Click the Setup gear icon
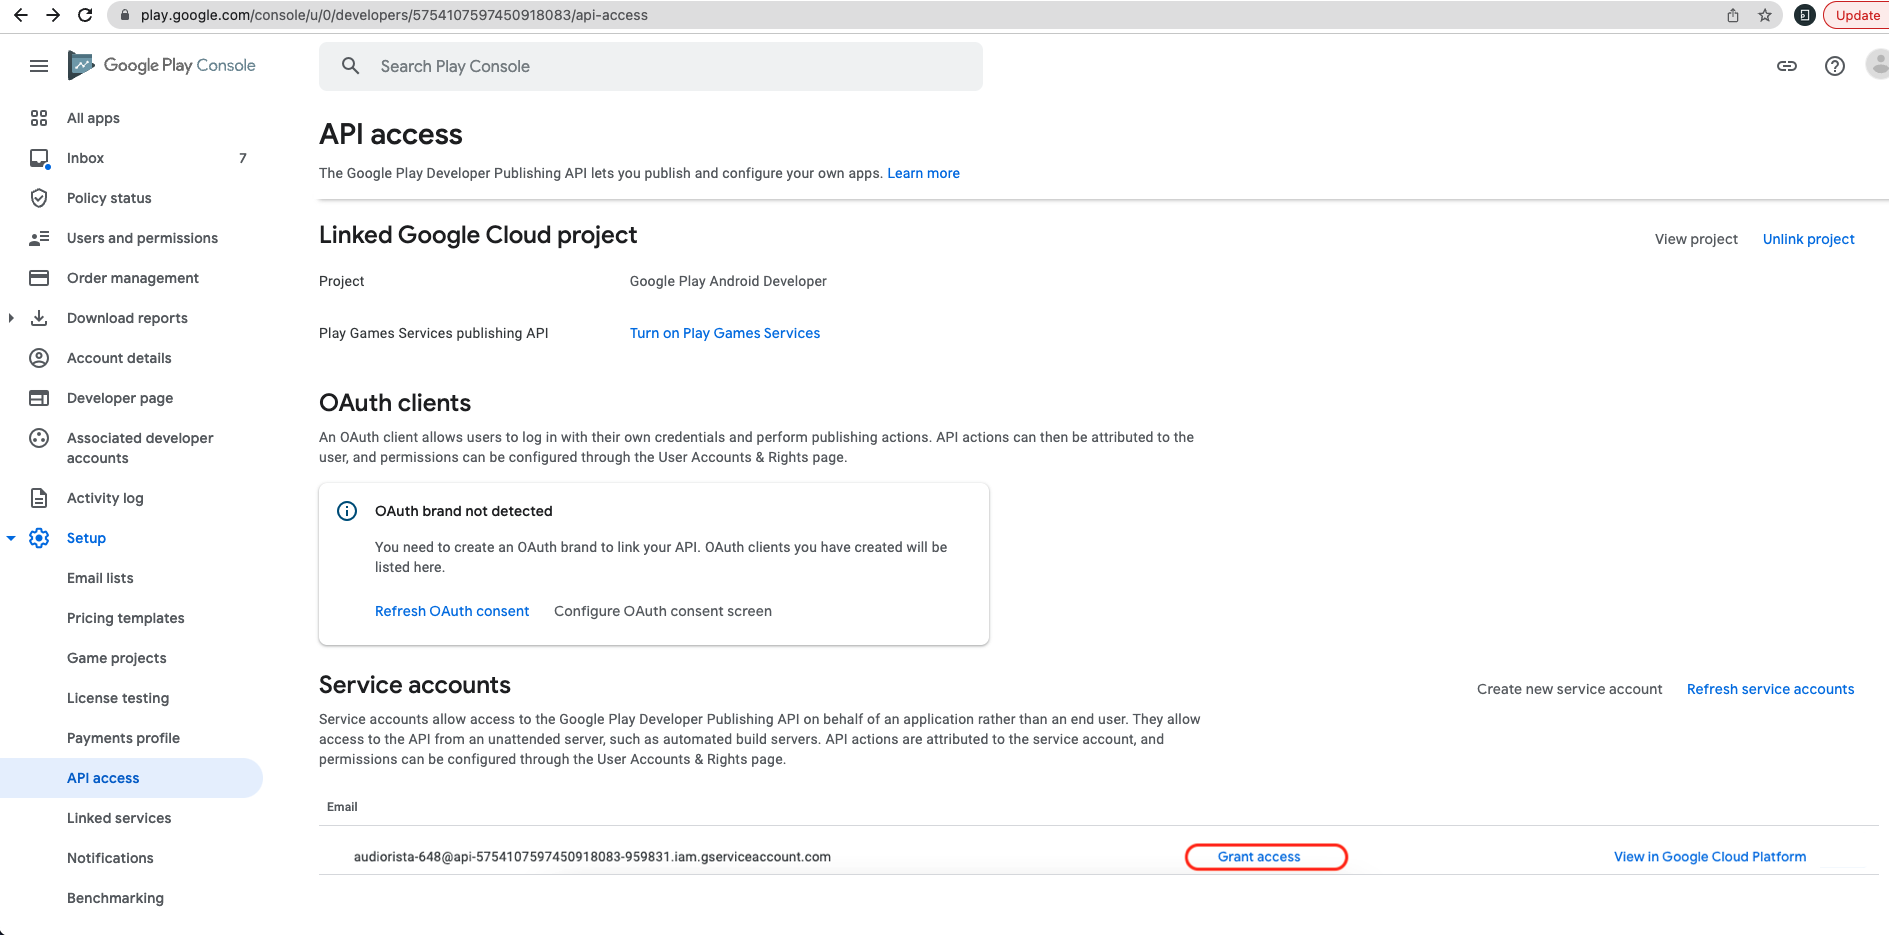 click(x=39, y=538)
